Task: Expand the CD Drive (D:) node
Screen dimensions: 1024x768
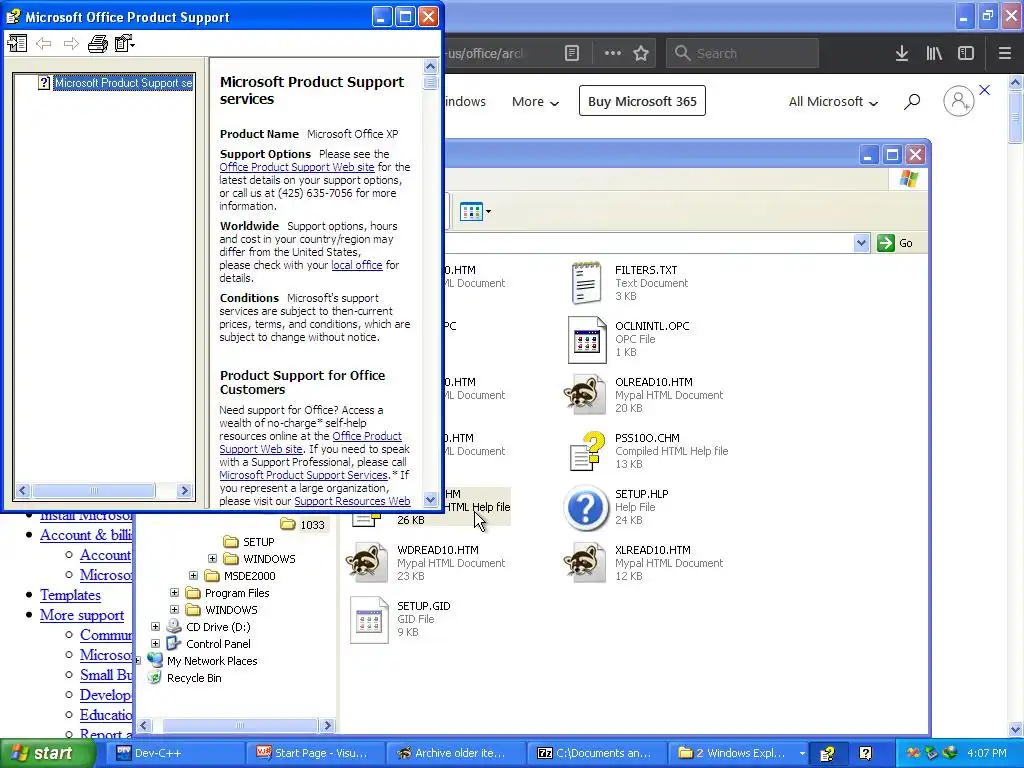Action: coord(155,627)
